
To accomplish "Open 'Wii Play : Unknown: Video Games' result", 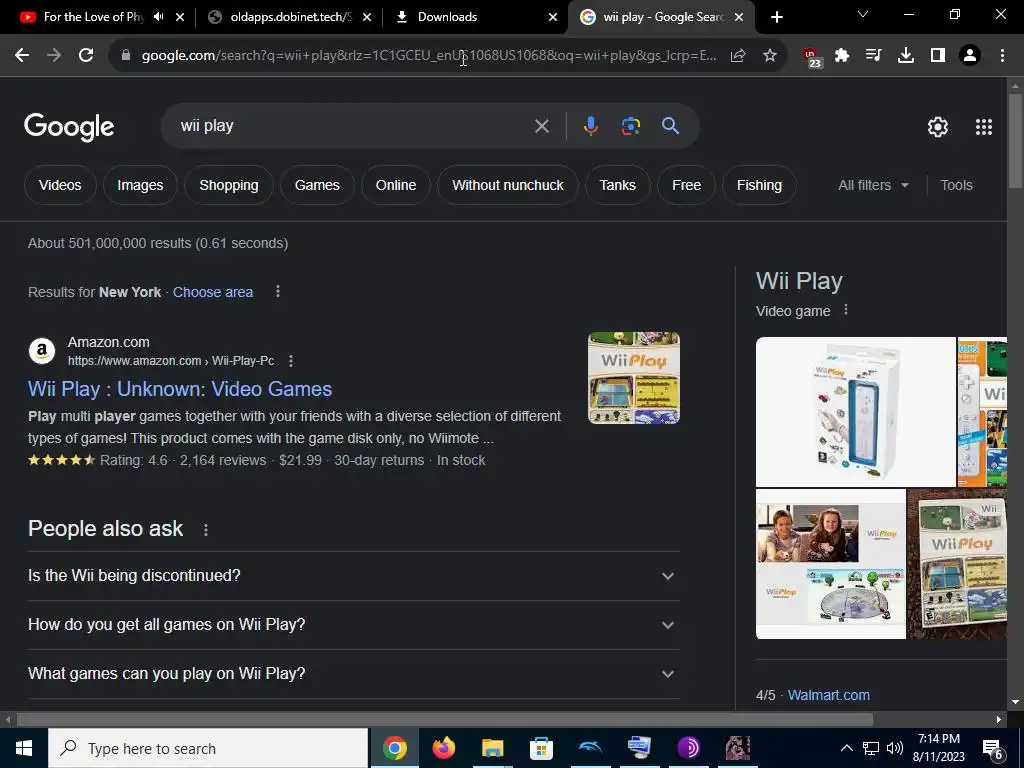I will 180,389.
